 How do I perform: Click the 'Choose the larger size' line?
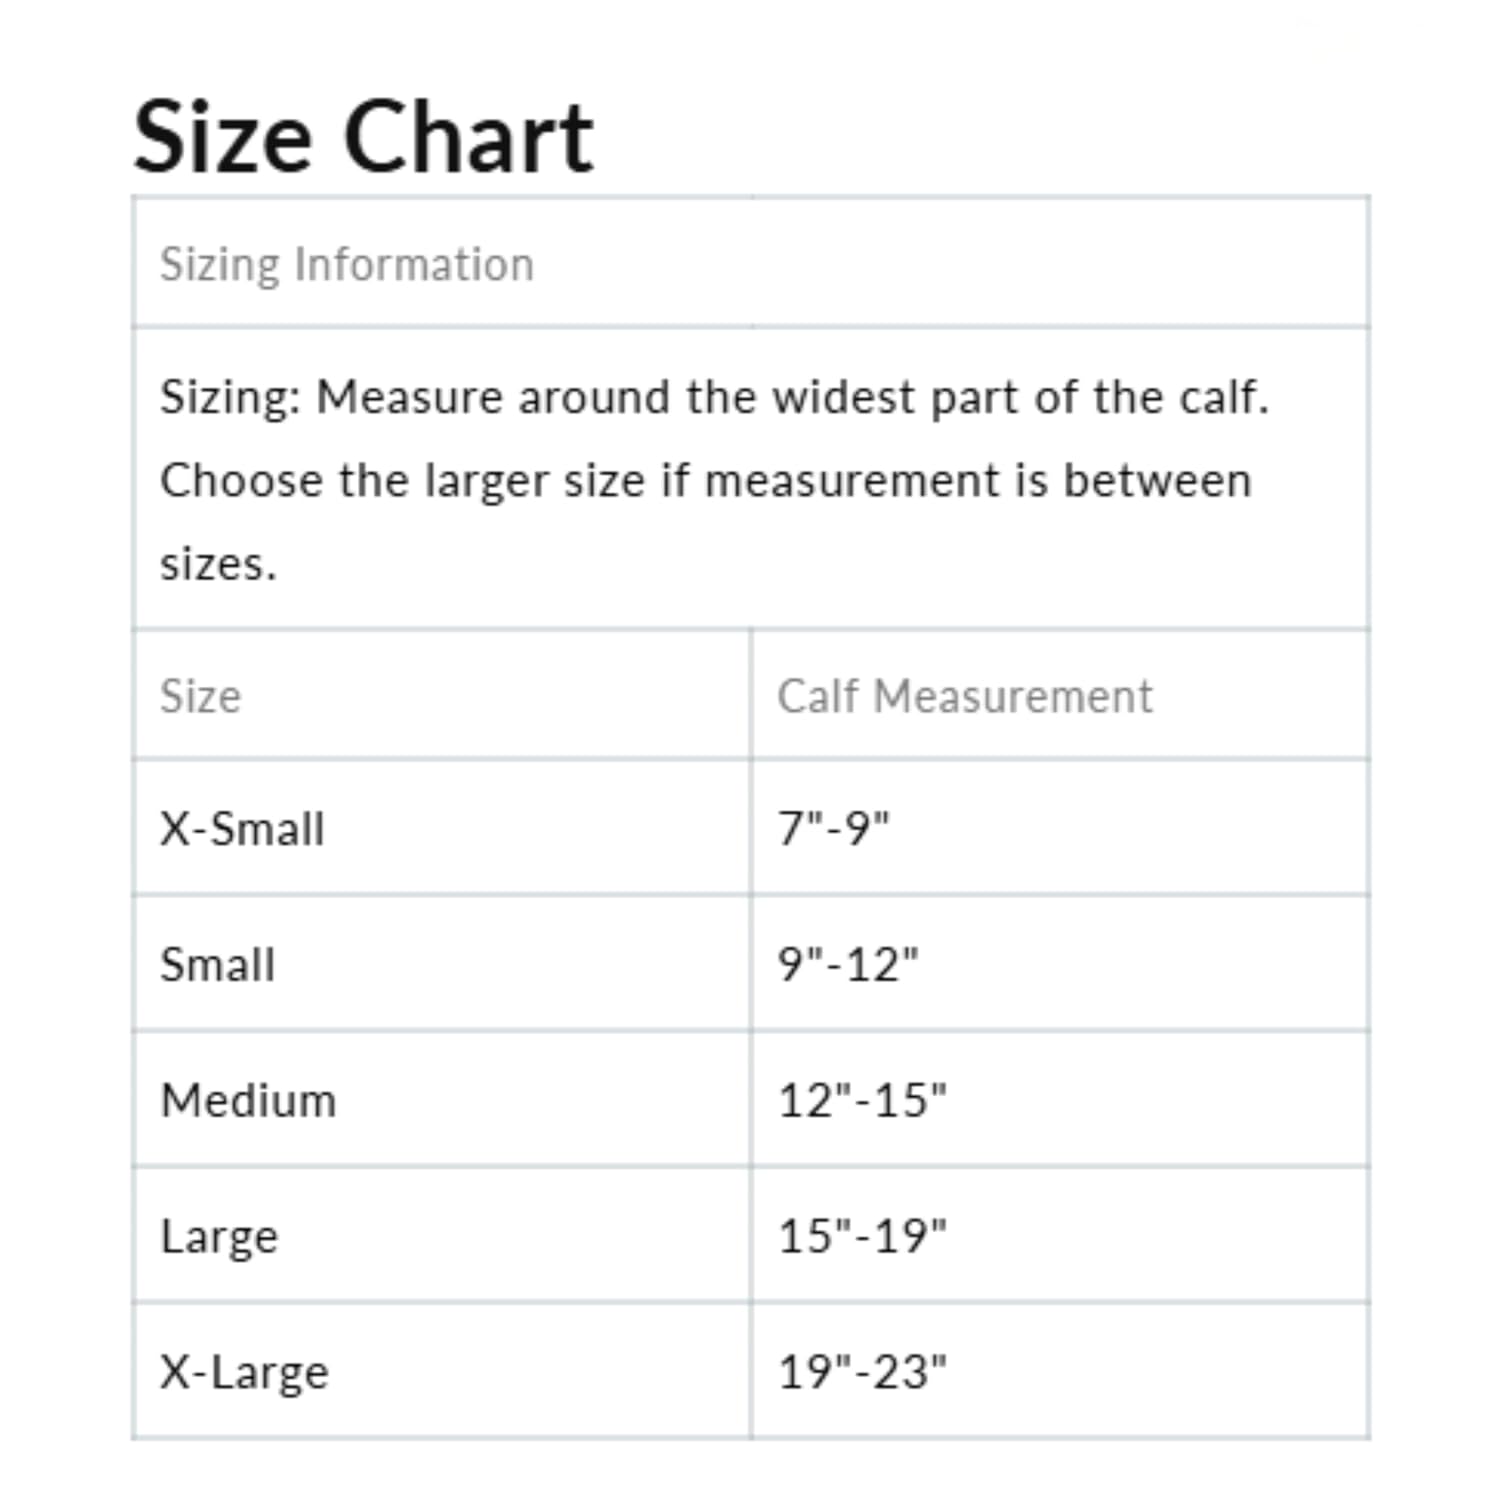(x=705, y=481)
